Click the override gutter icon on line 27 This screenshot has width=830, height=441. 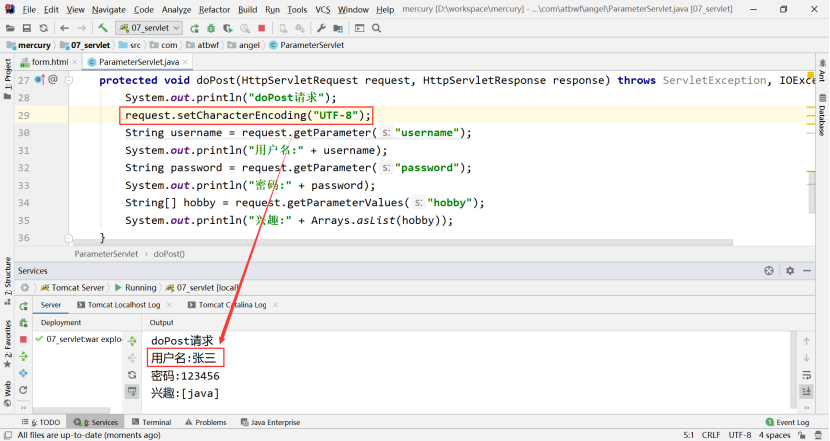pyautogui.click(x=40, y=79)
